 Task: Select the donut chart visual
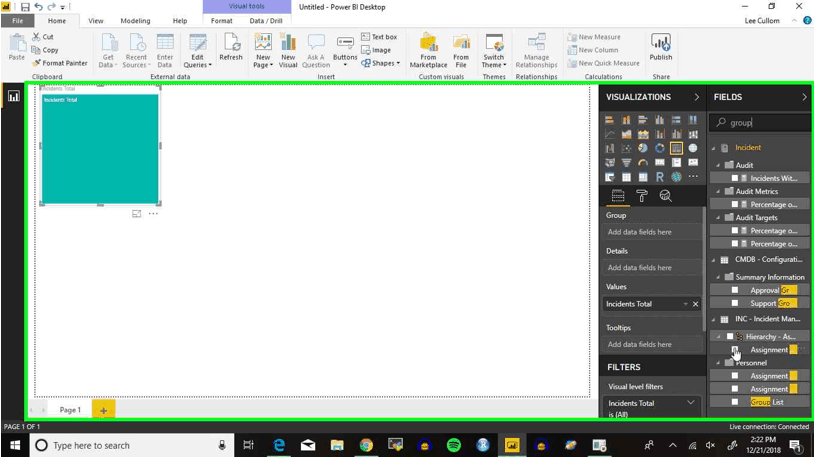659,148
